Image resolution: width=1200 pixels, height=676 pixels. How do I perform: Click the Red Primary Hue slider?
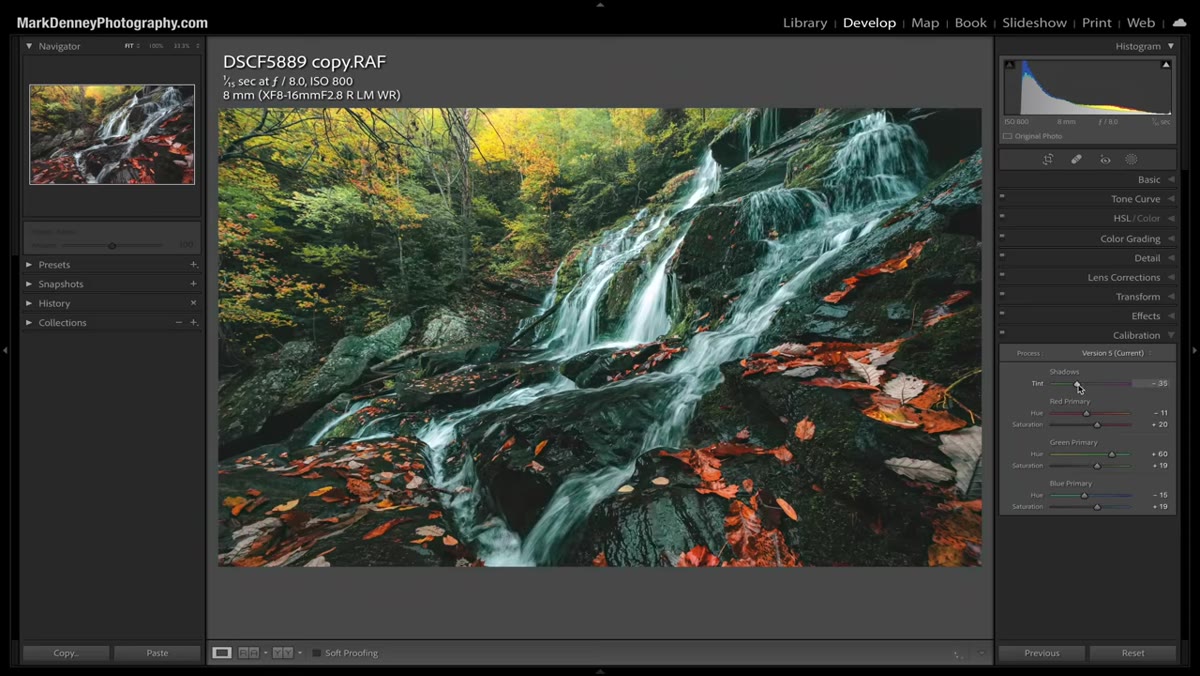coord(1090,413)
